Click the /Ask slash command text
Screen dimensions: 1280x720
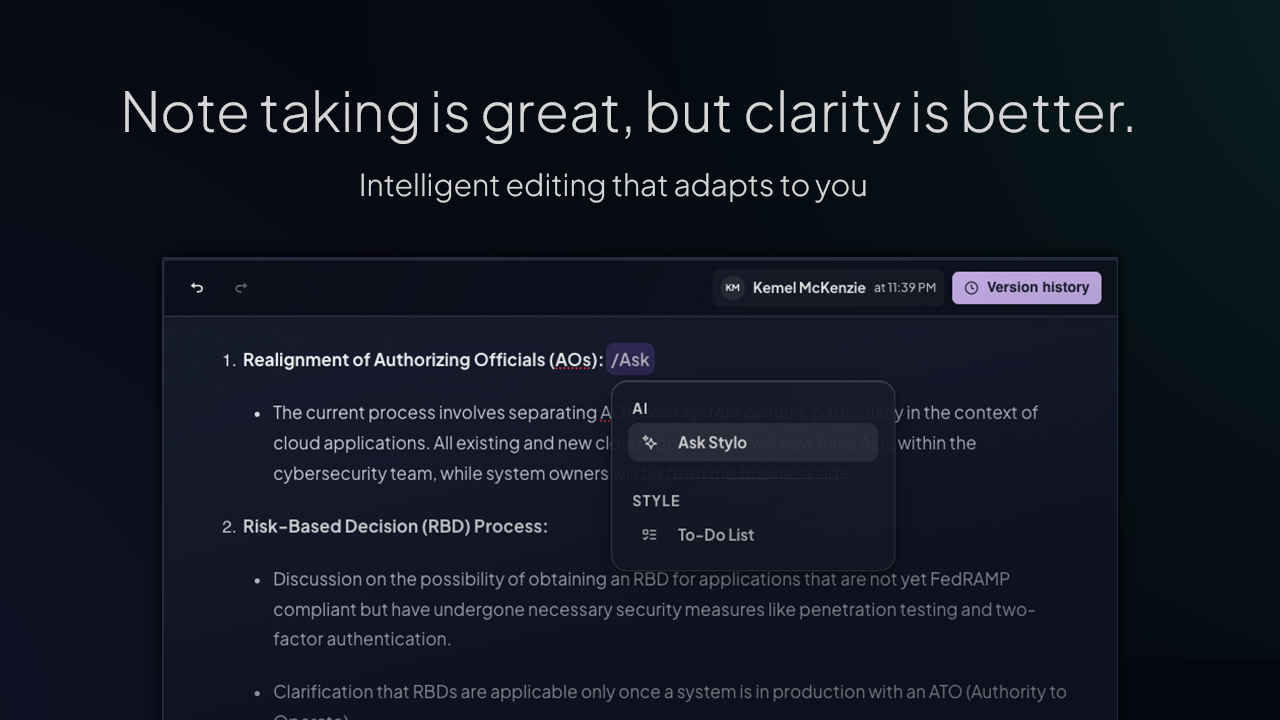click(x=631, y=358)
